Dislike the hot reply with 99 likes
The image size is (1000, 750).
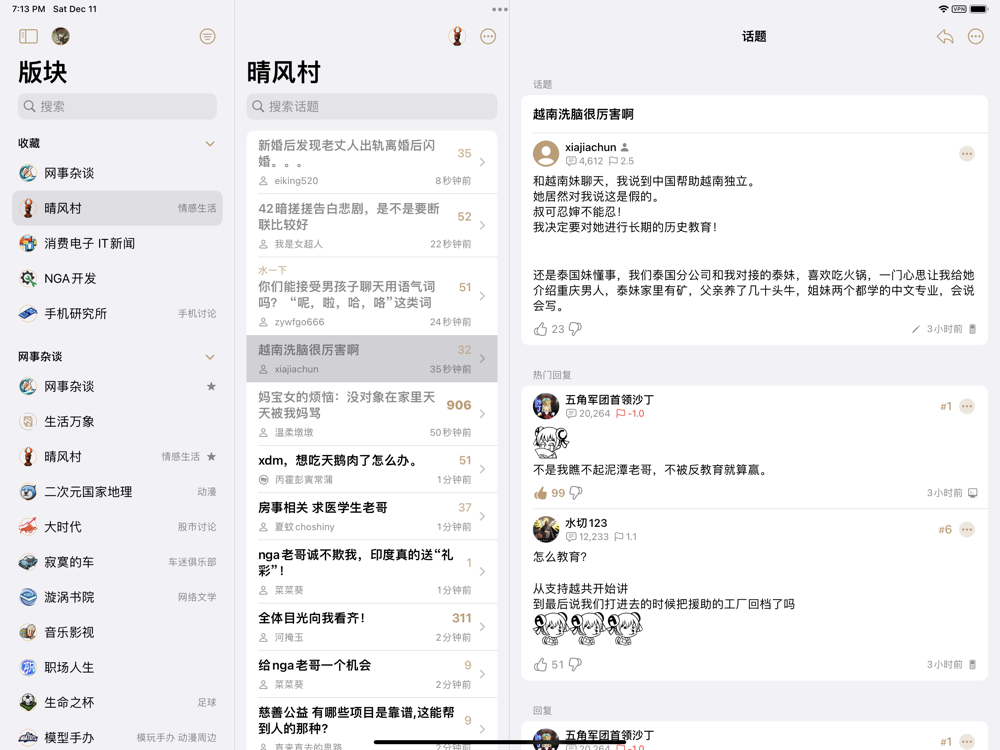(576, 493)
